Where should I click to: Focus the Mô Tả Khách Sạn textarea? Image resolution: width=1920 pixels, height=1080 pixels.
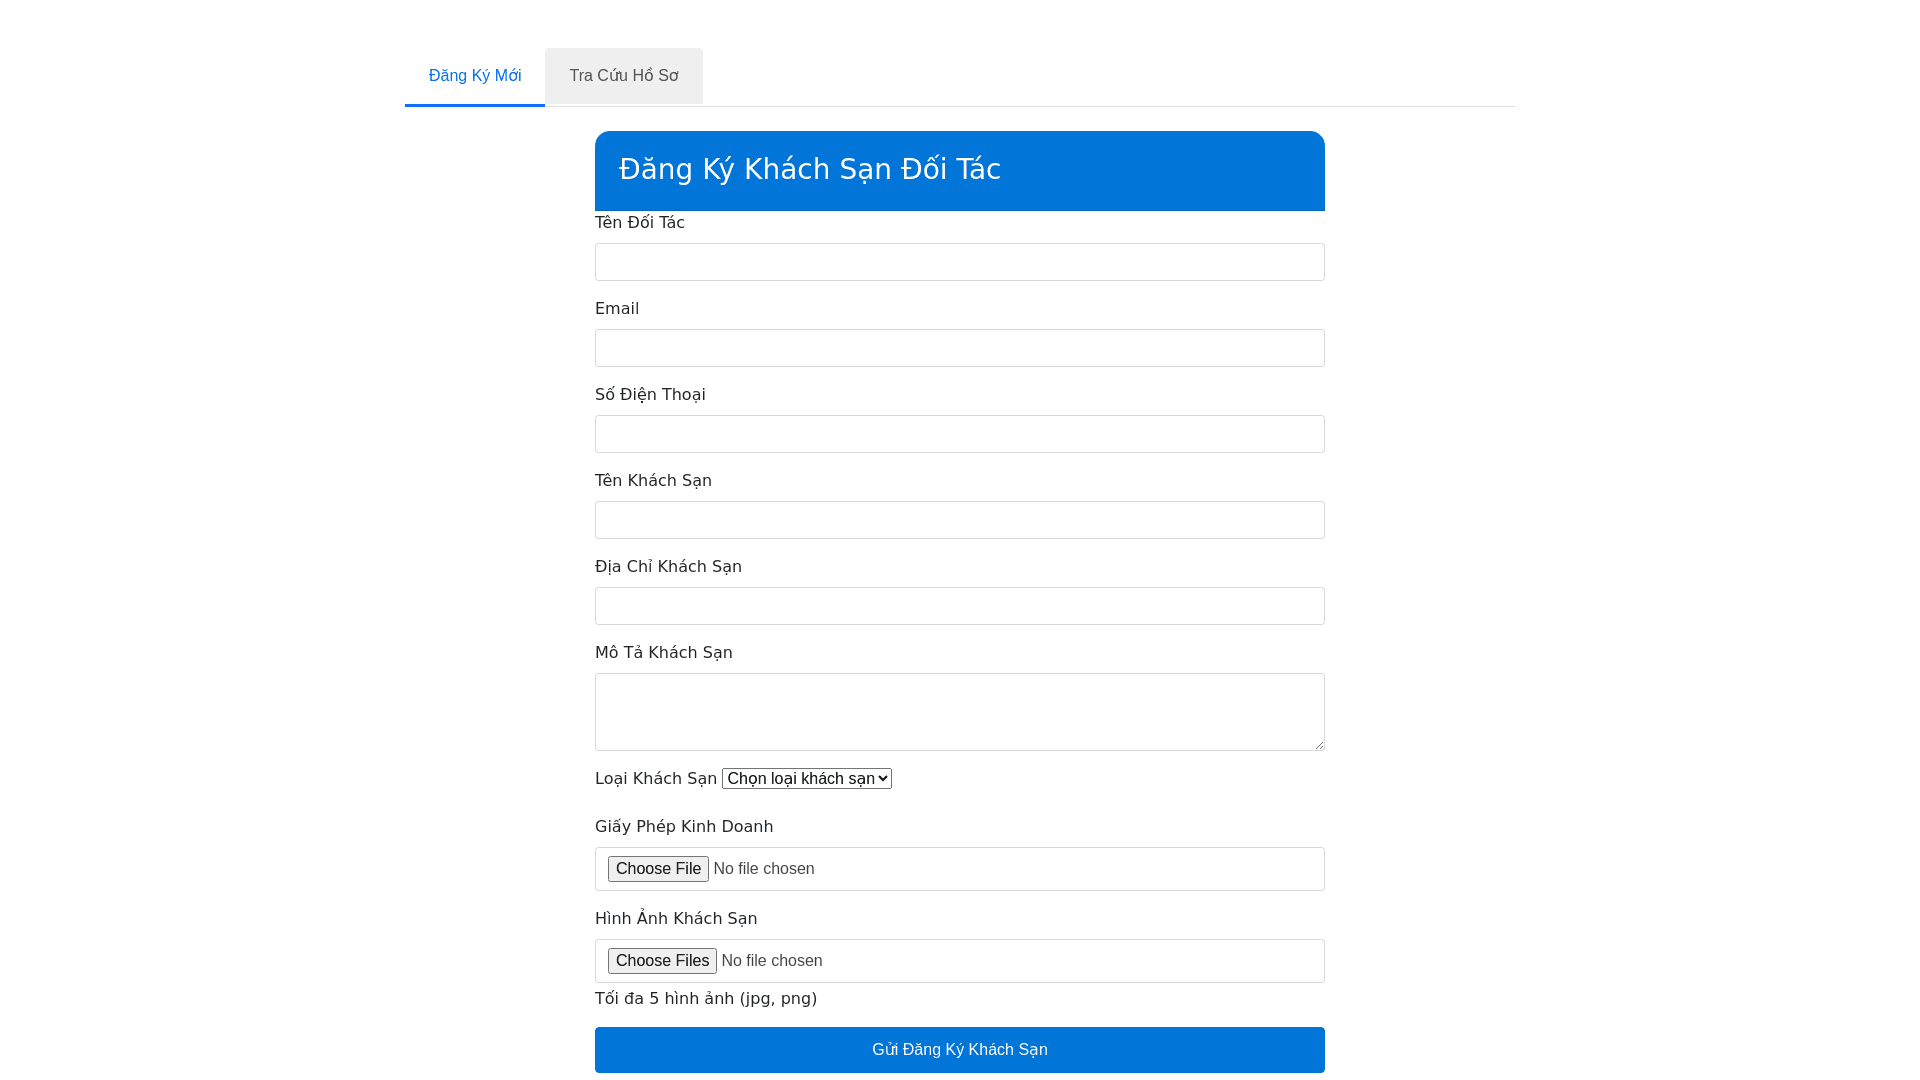click(959, 711)
